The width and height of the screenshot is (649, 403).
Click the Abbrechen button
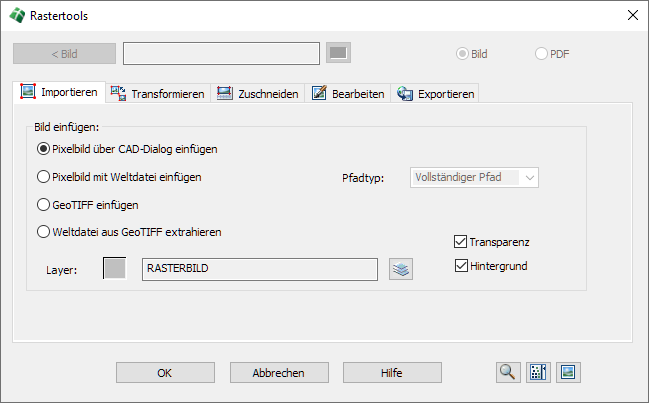coord(279,373)
